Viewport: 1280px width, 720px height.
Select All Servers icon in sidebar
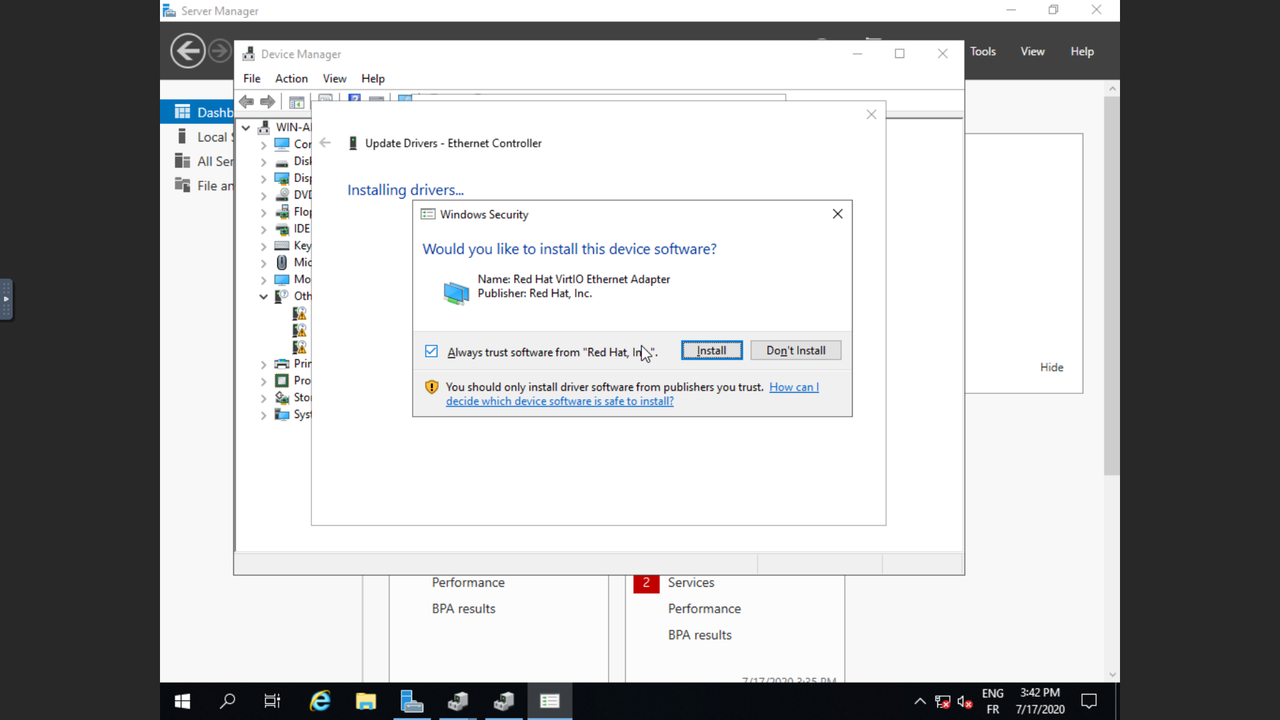pyautogui.click(x=182, y=161)
